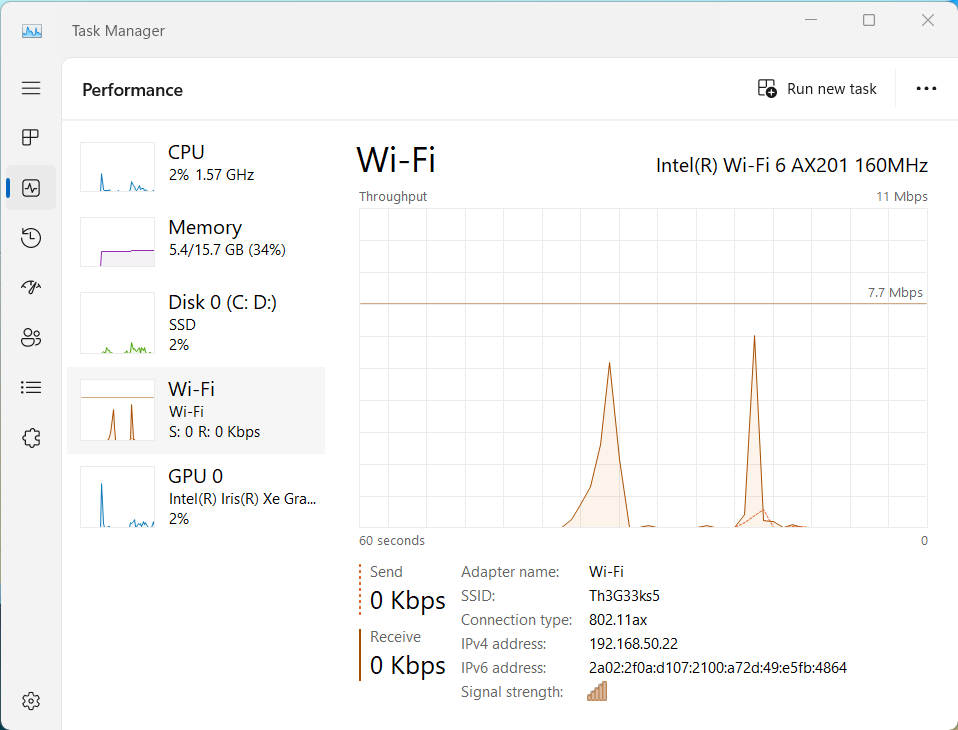This screenshot has width=958, height=730.
Task: Click the CPU mini graph thumbnail
Action: pos(117,167)
